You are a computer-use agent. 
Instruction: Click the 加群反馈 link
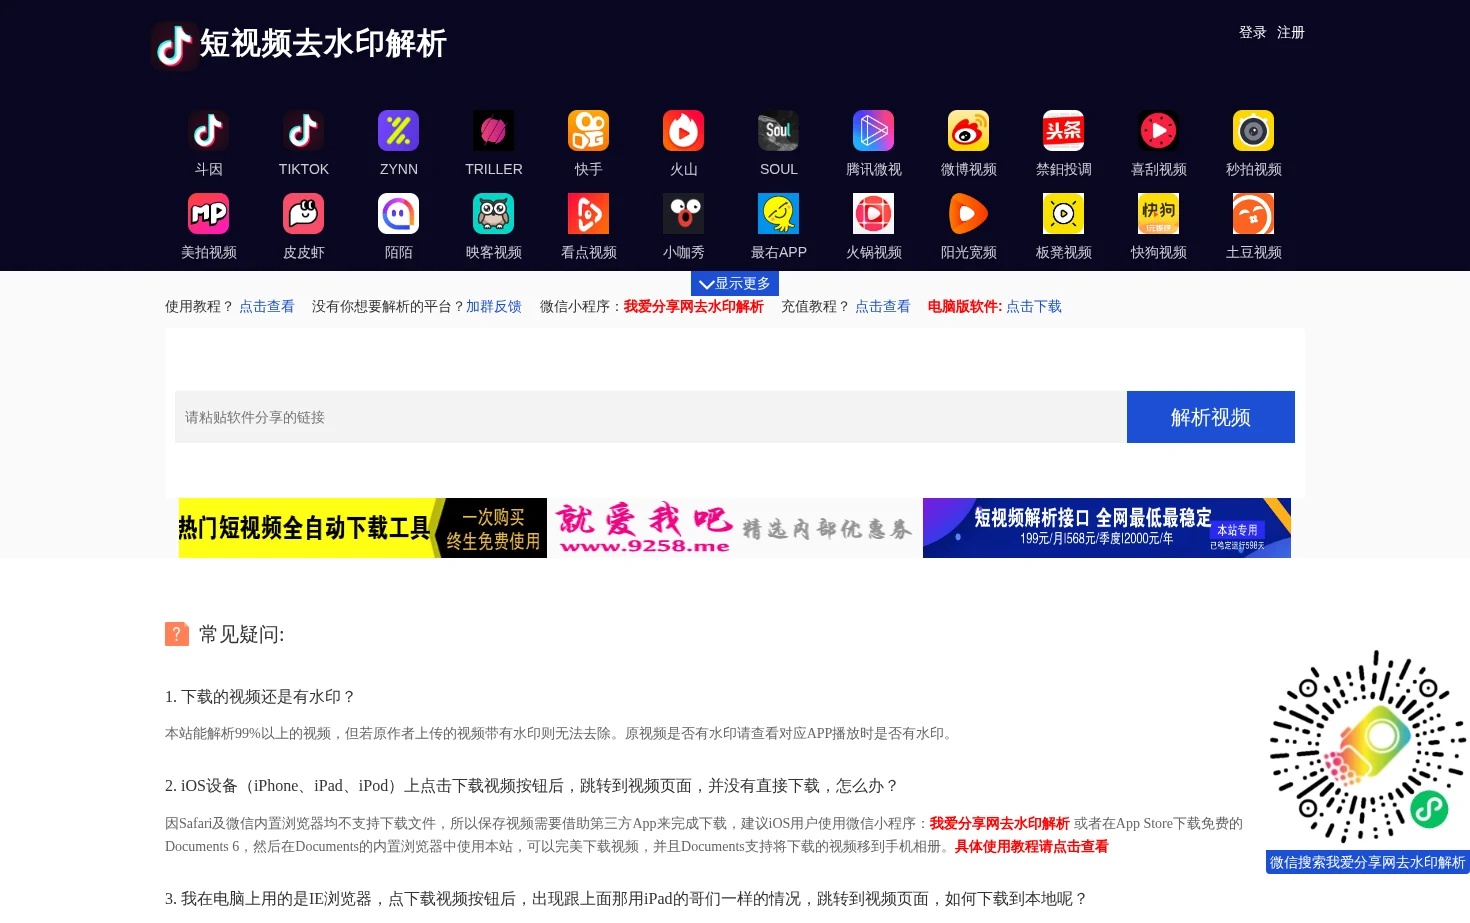click(x=494, y=307)
